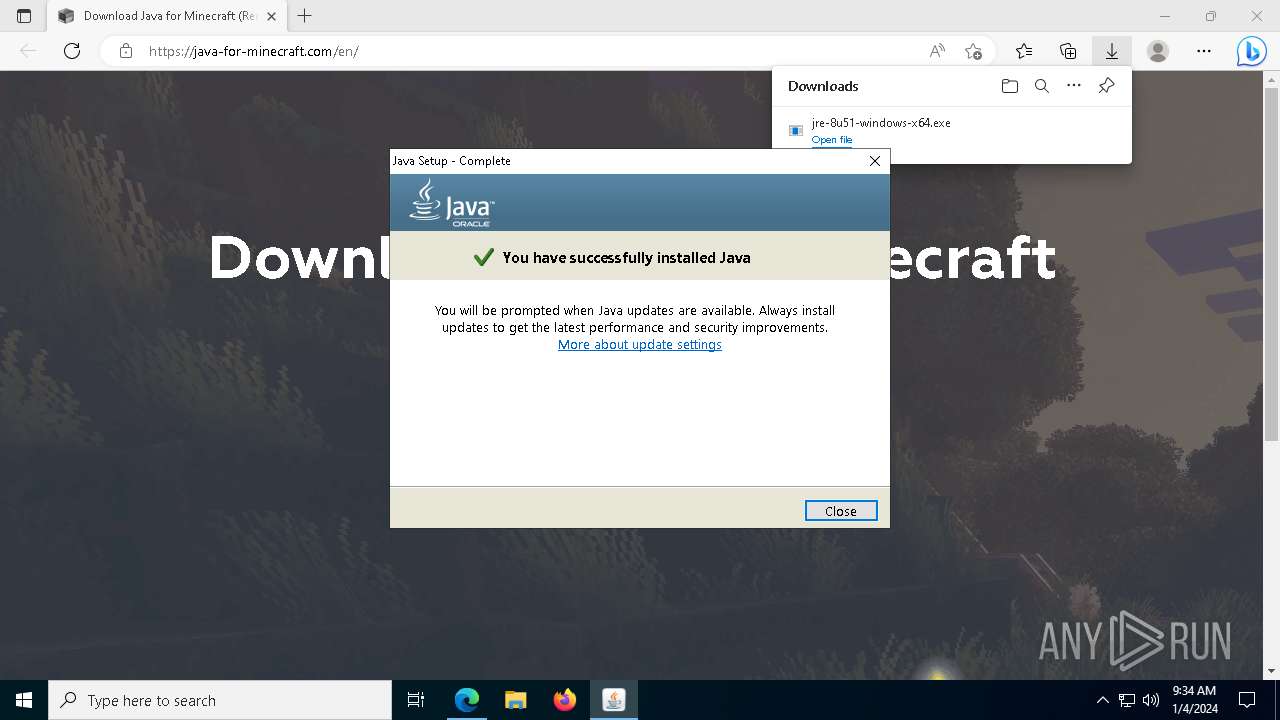Open the clock showing 9:34 AM
Image resolution: width=1280 pixels, height=720 pixels.
tap(1194, 700)
